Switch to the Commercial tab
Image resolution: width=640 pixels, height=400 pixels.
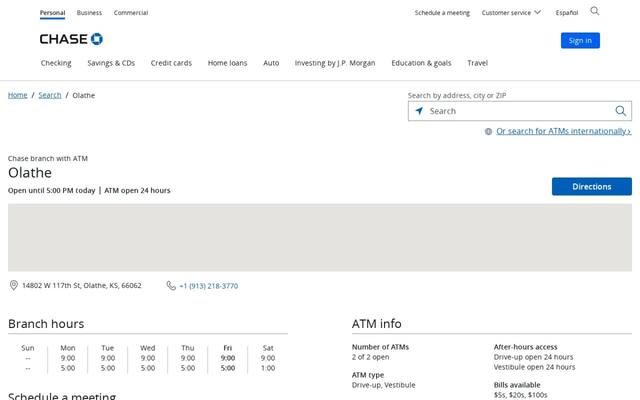131,13
